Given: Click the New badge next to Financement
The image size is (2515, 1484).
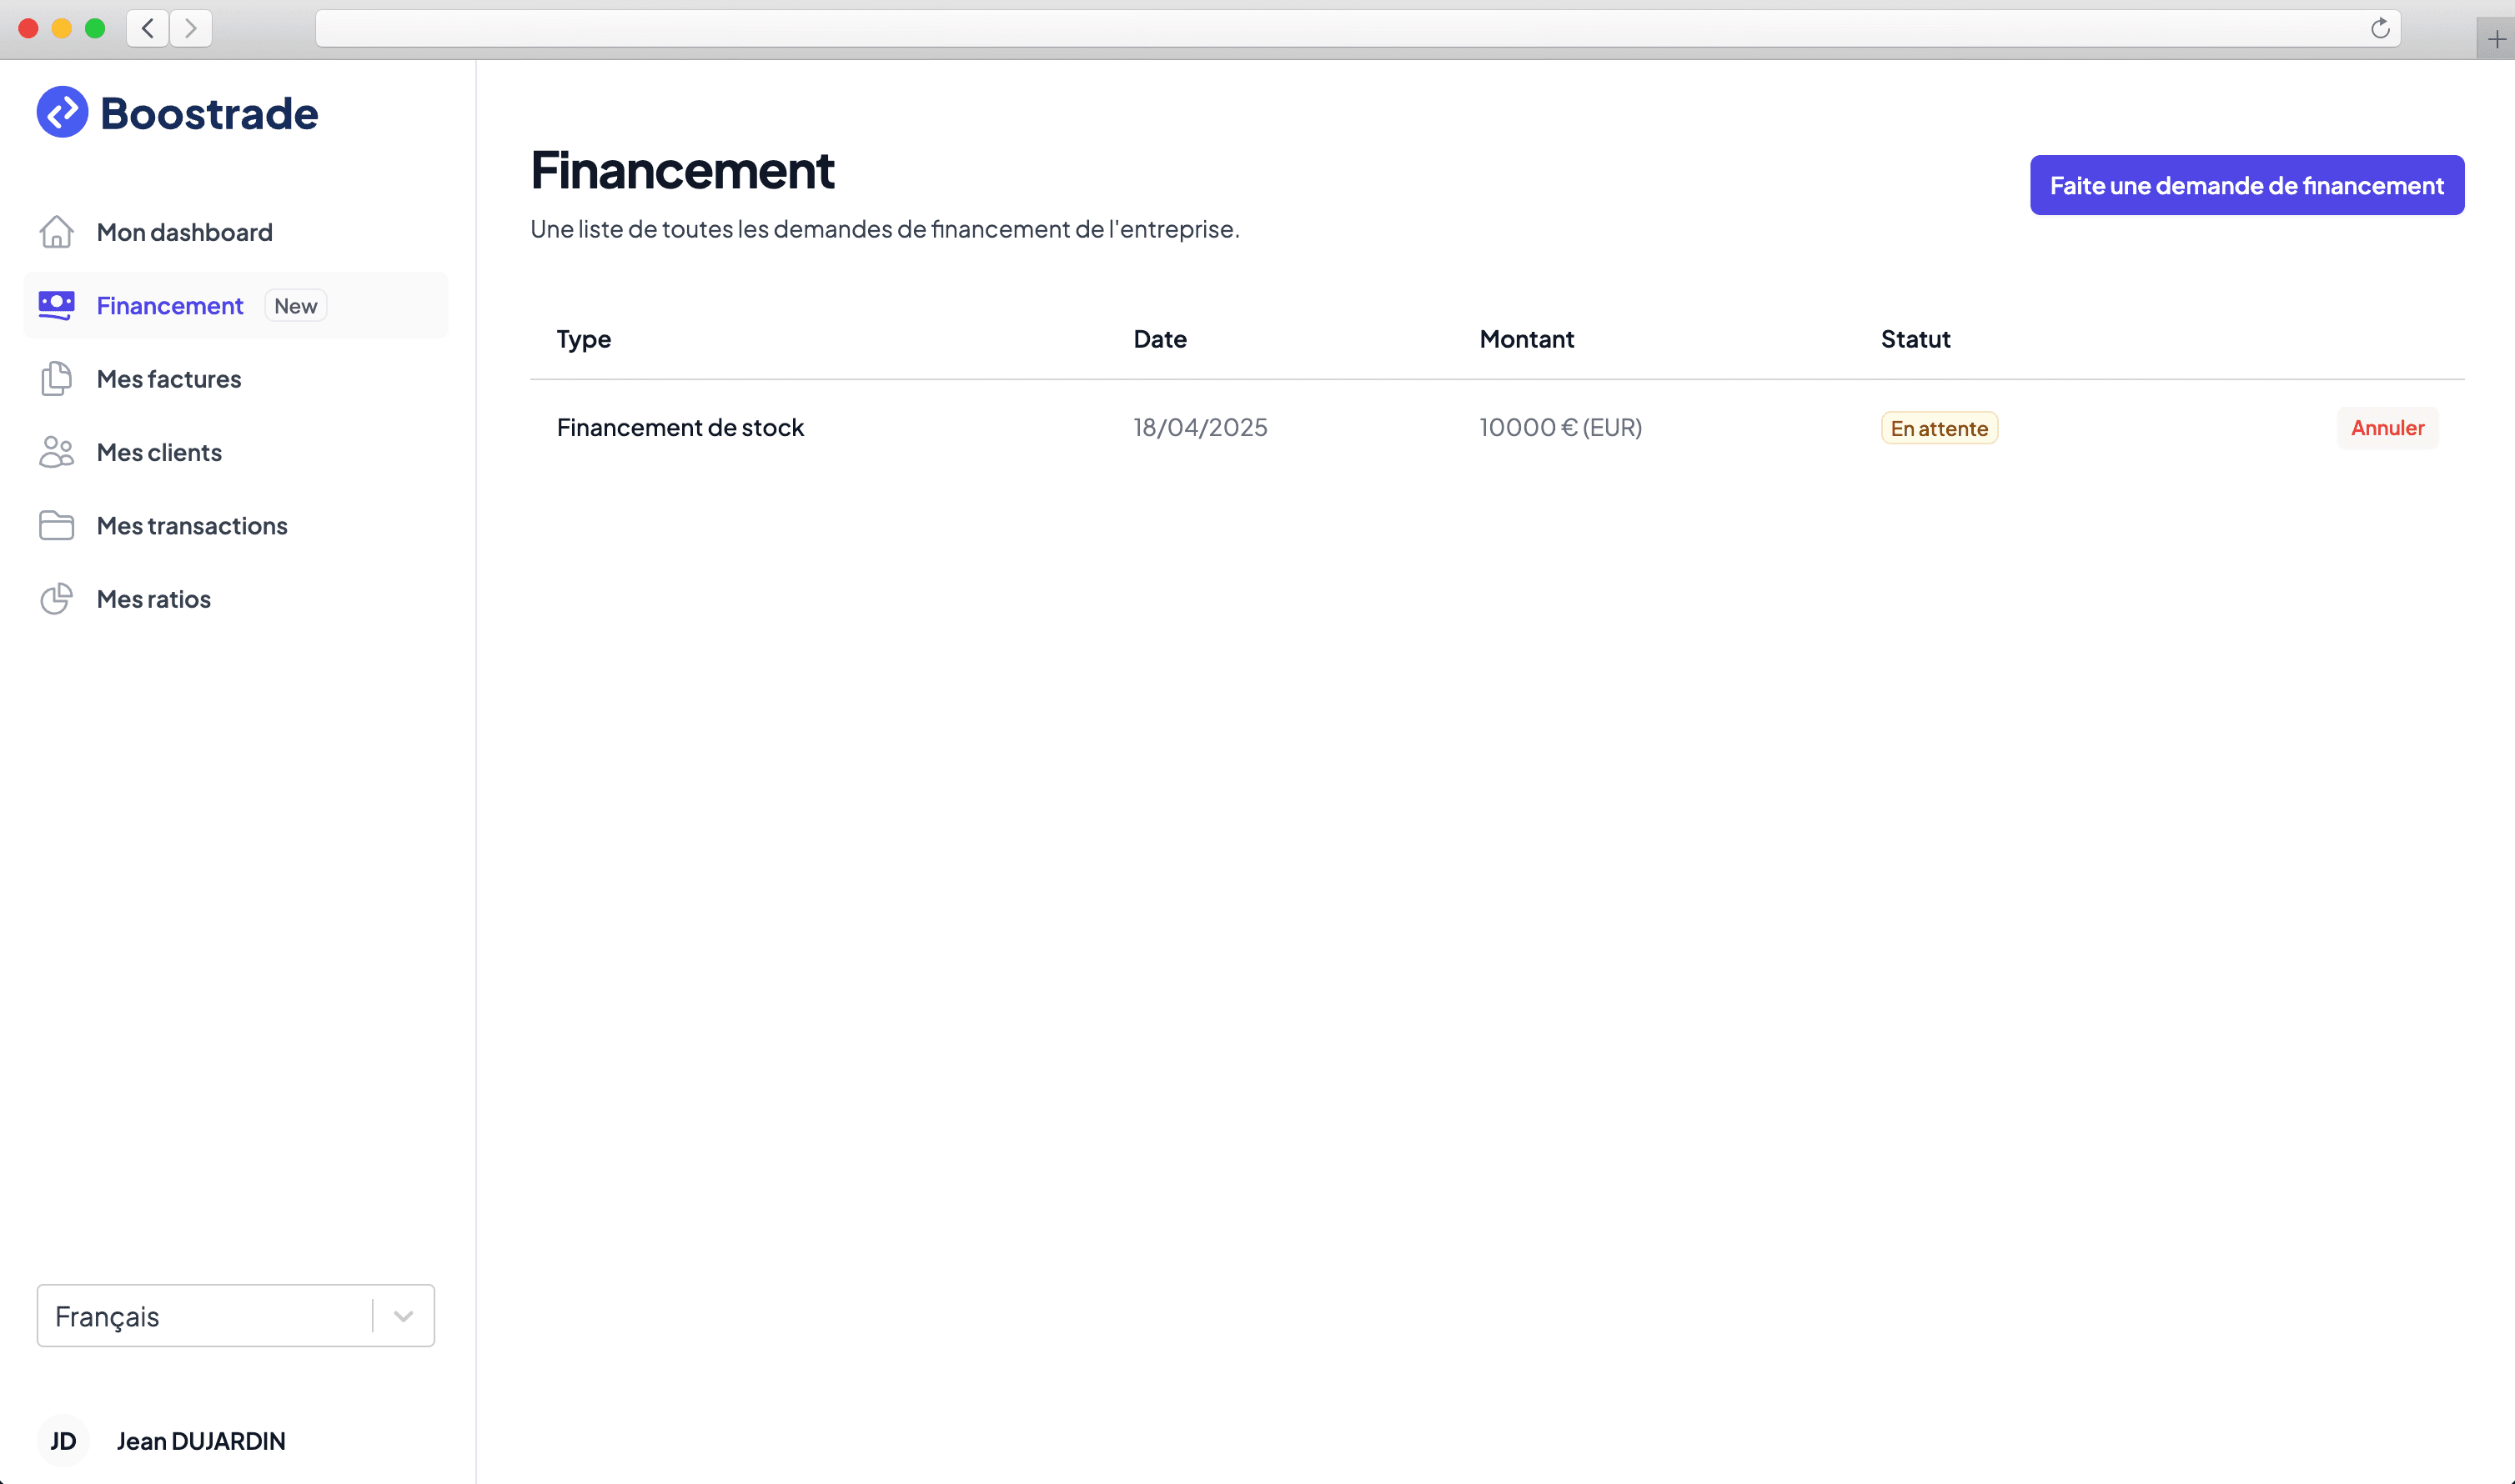Looking at the screenshot, I should pos(295,306).
